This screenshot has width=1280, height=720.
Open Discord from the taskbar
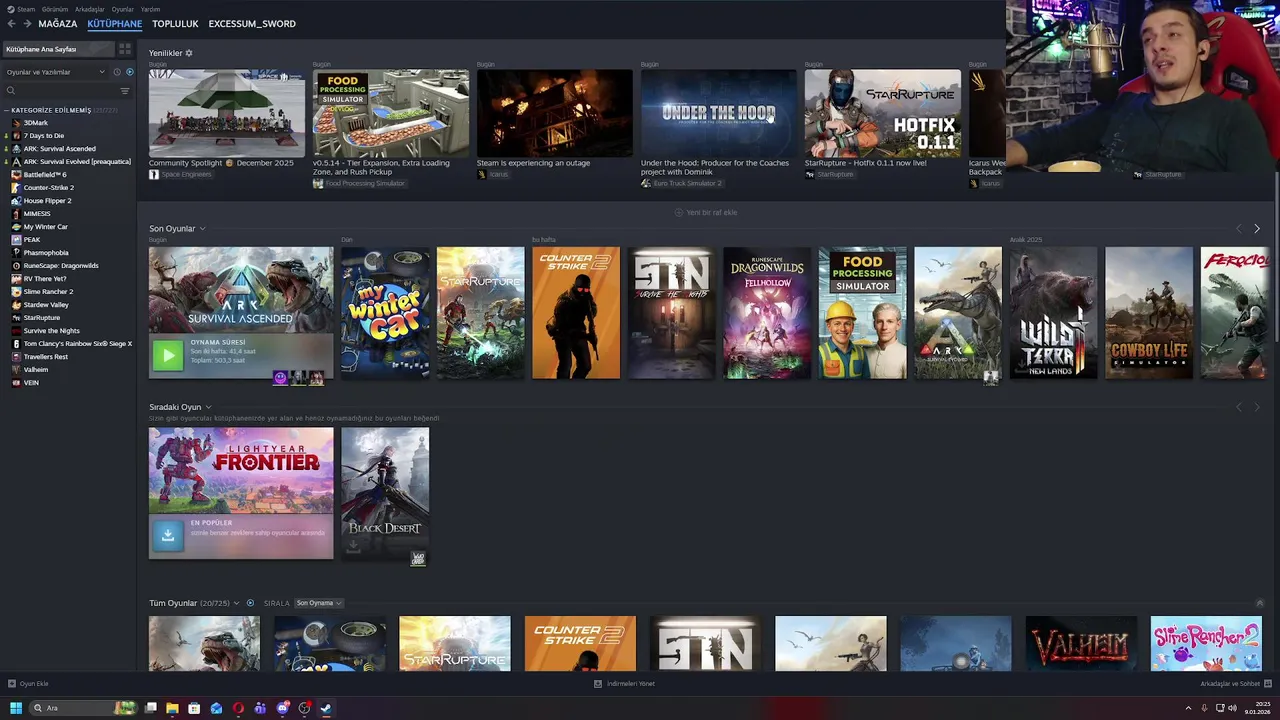pos(282,708)
